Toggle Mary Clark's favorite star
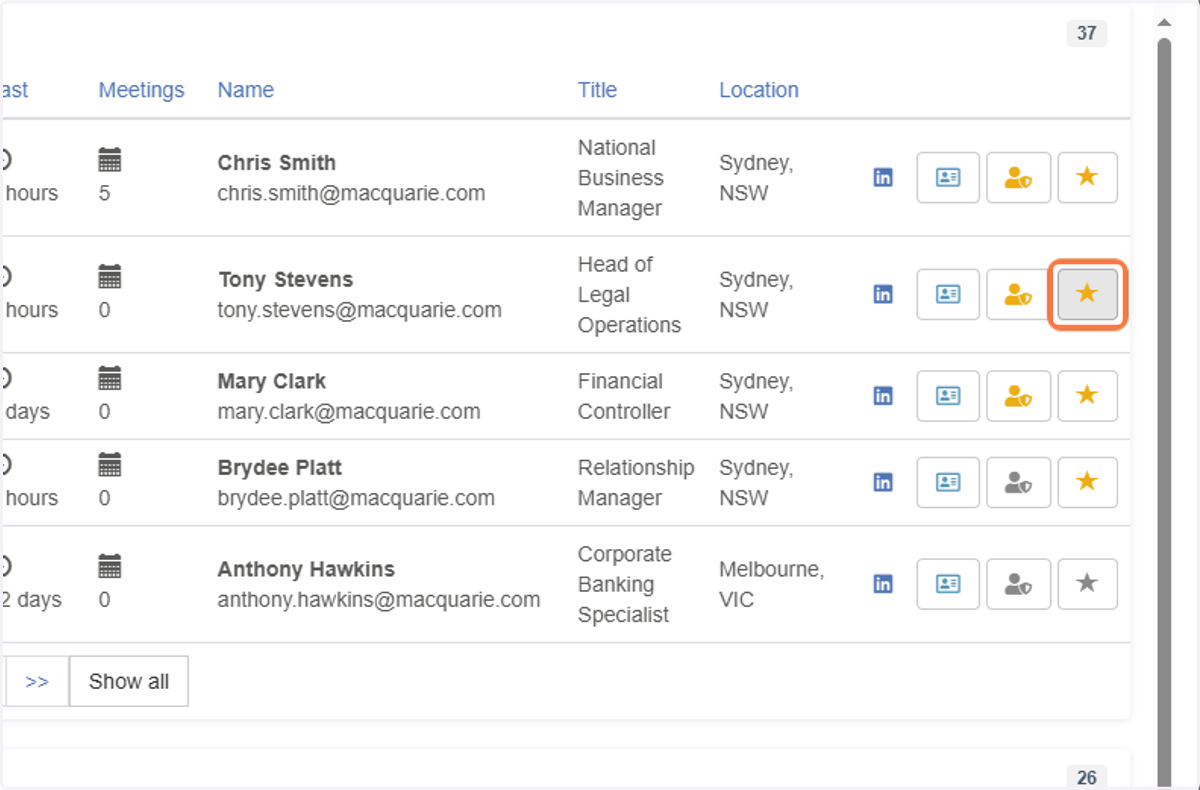Screen dimensions: 1200x790 point(1087,396)
